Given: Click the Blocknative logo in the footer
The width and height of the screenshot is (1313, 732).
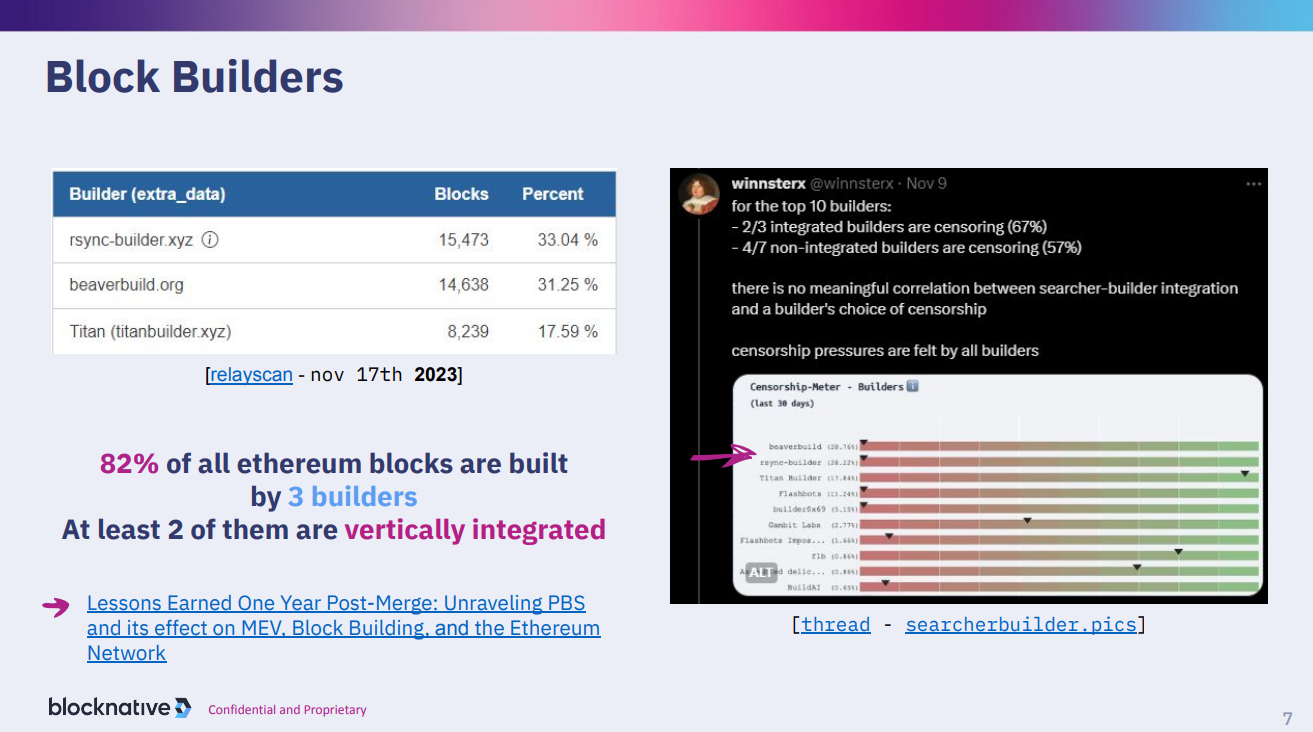Looking at the screenshot, I should click(x=120, y=708).
